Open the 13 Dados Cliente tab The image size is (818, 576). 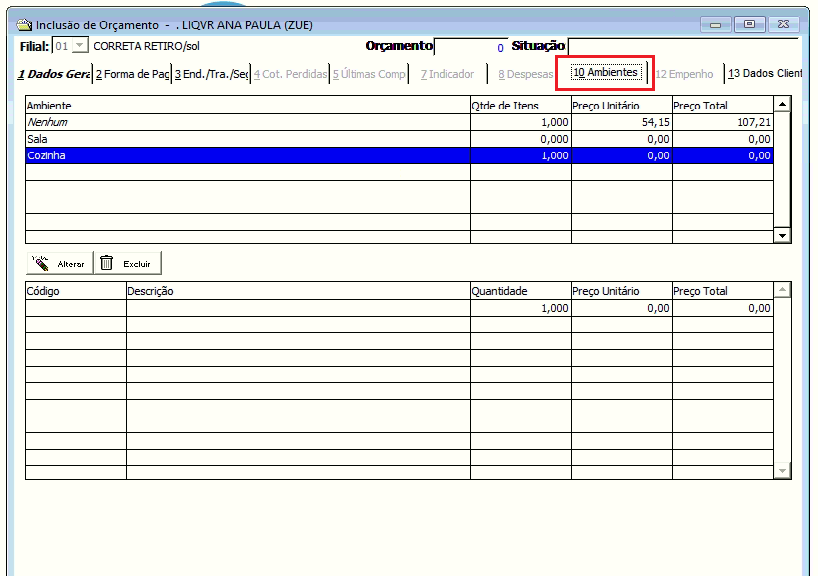[x=765, y=74]
